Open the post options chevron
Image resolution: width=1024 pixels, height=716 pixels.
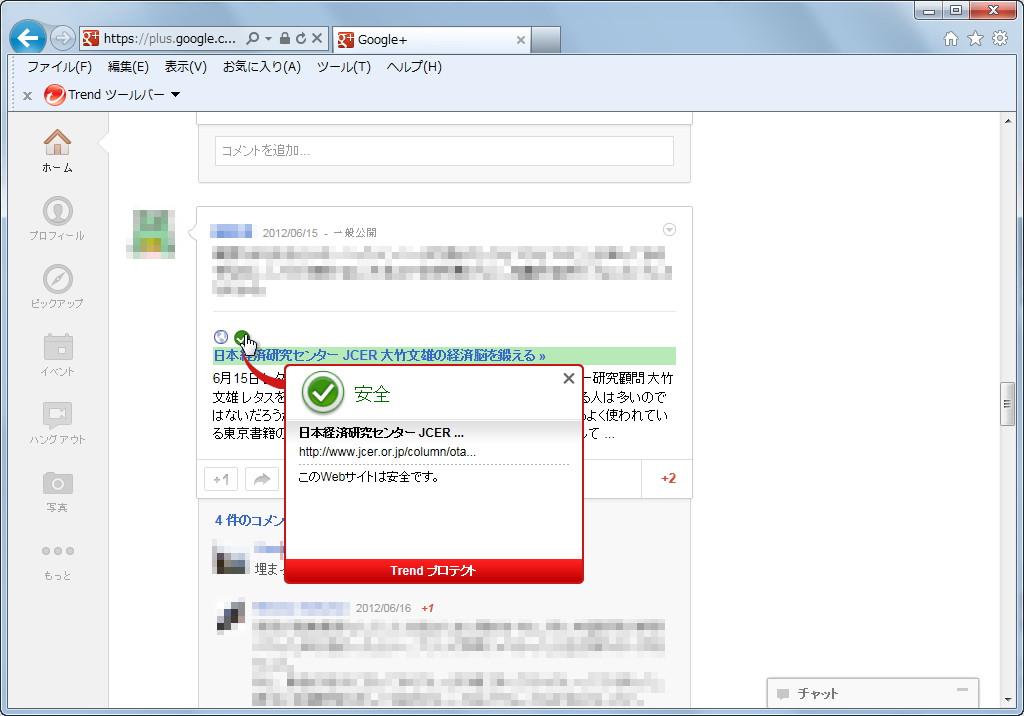[668, 229]
